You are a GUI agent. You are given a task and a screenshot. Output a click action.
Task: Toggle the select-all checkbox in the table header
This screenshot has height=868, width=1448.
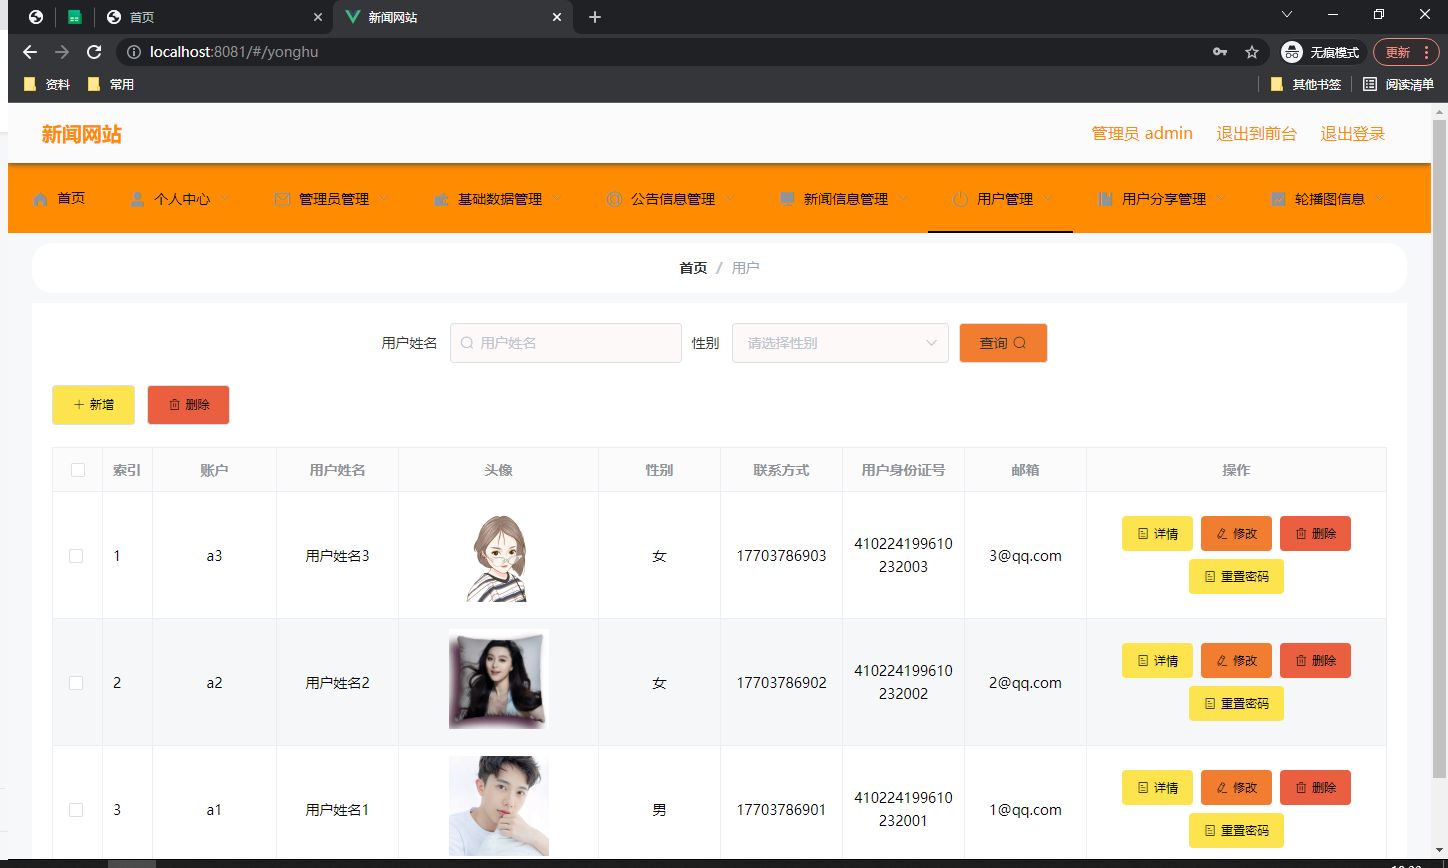pos(78,470)
